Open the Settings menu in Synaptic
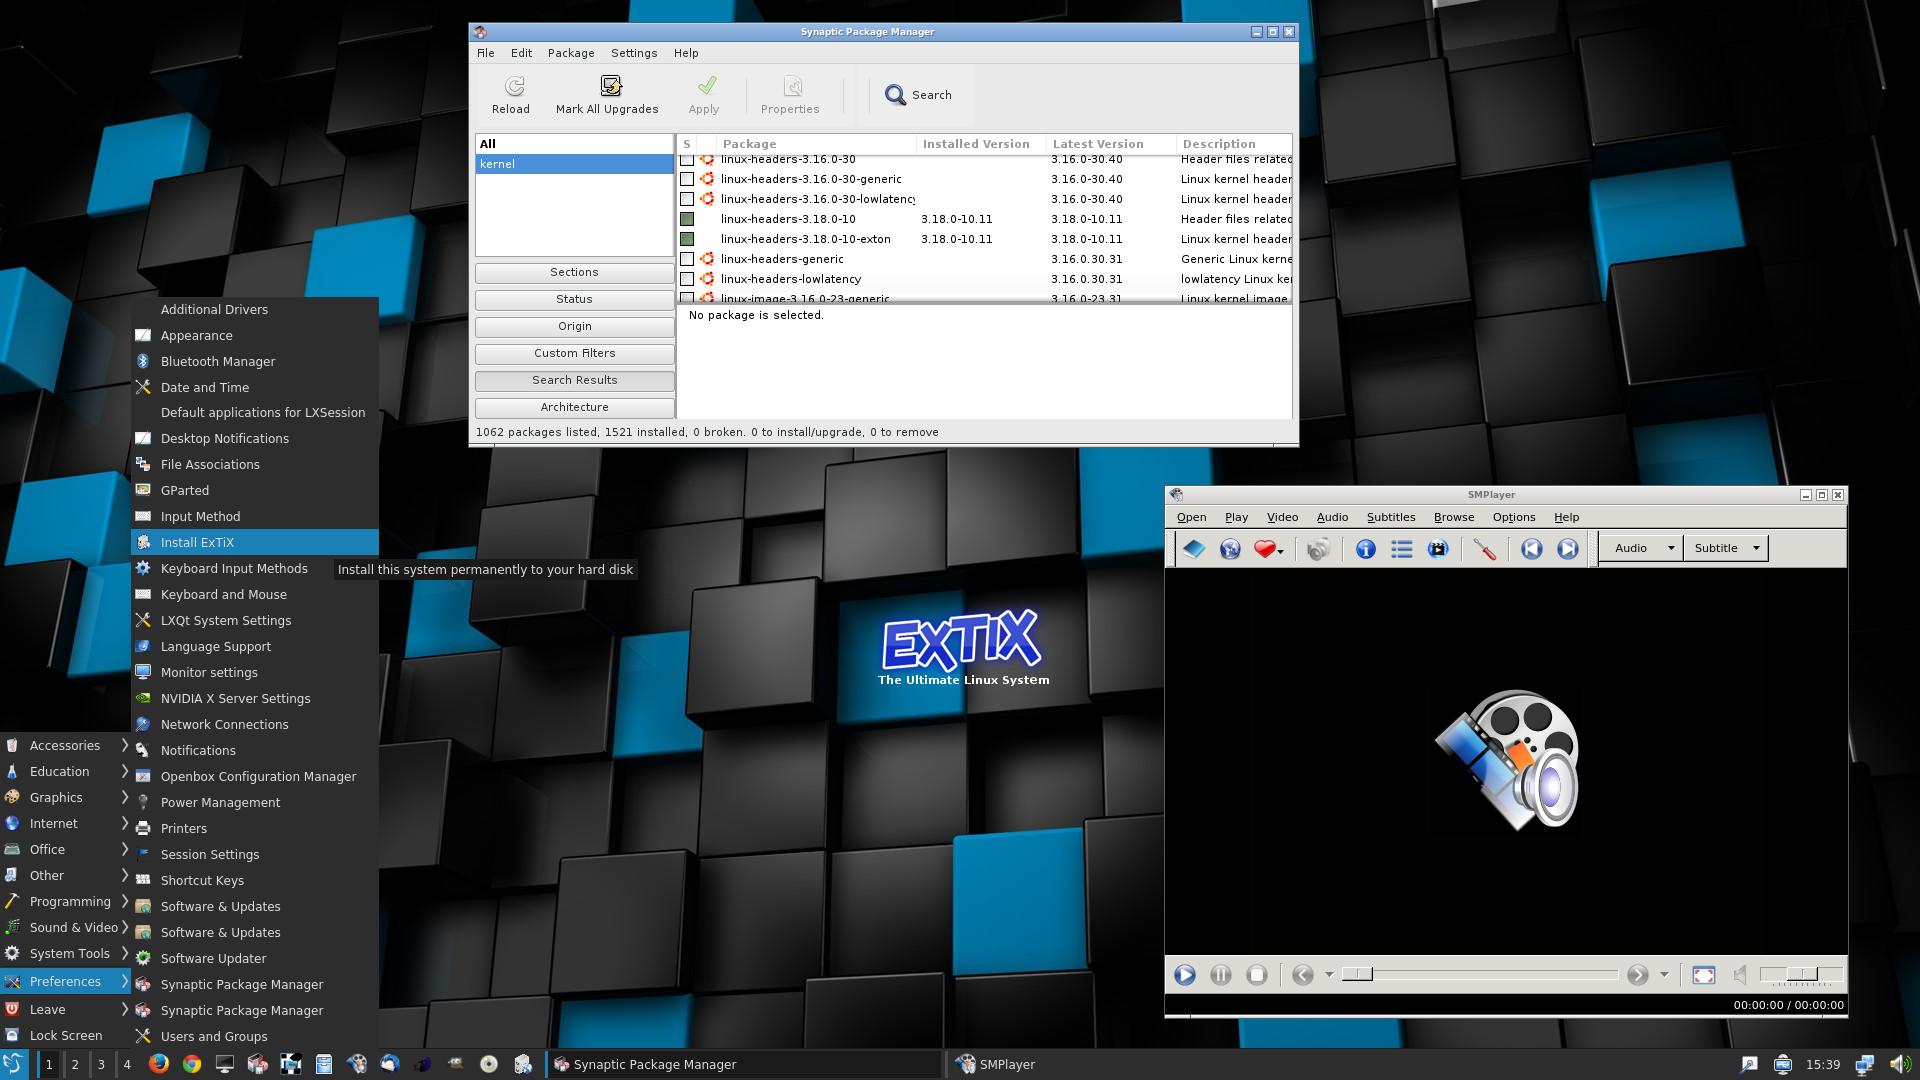The image size is (1920, 1080). pyautogui.click(x=634, y=53)
